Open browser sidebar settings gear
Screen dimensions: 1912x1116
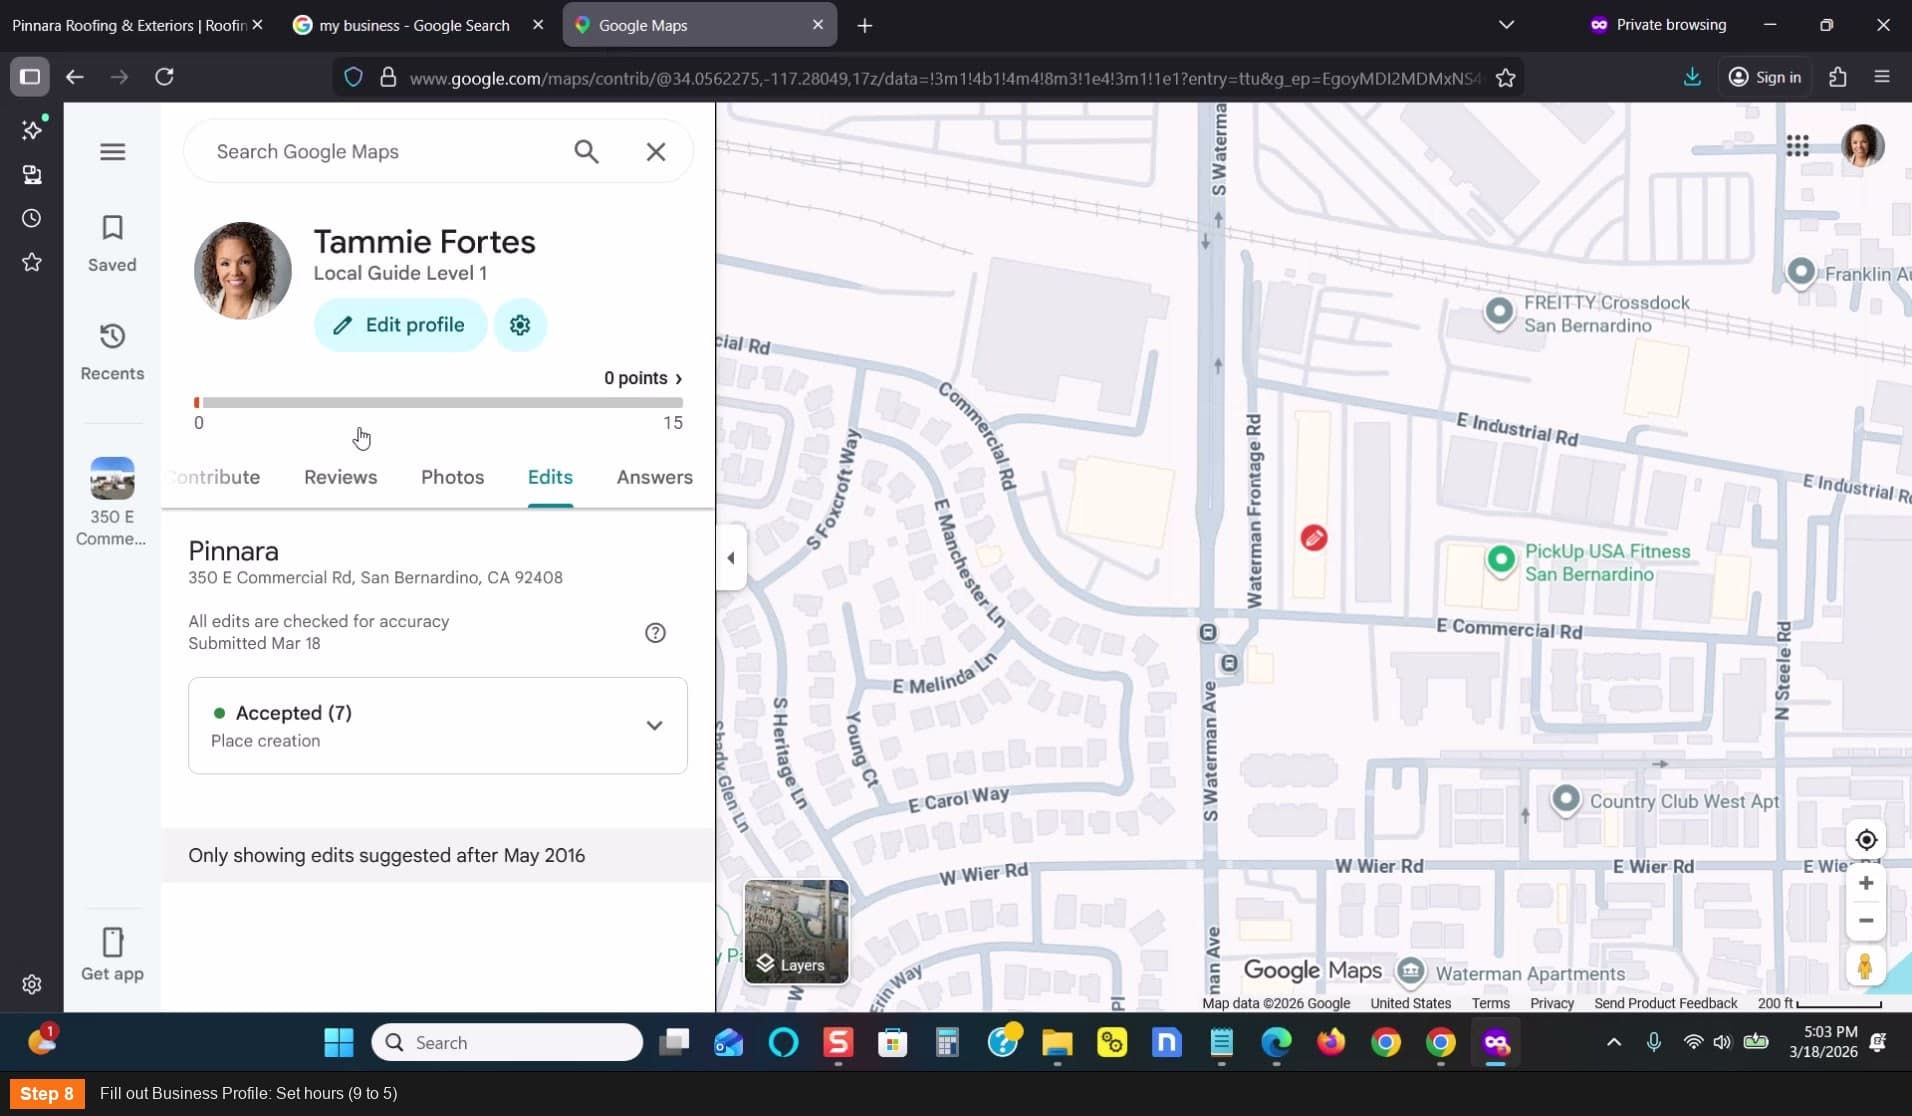[32, 985]
